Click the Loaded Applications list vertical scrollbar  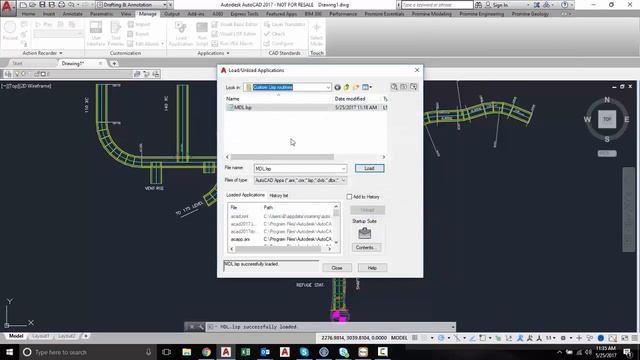pyautogui.click(x=336, y=224)
